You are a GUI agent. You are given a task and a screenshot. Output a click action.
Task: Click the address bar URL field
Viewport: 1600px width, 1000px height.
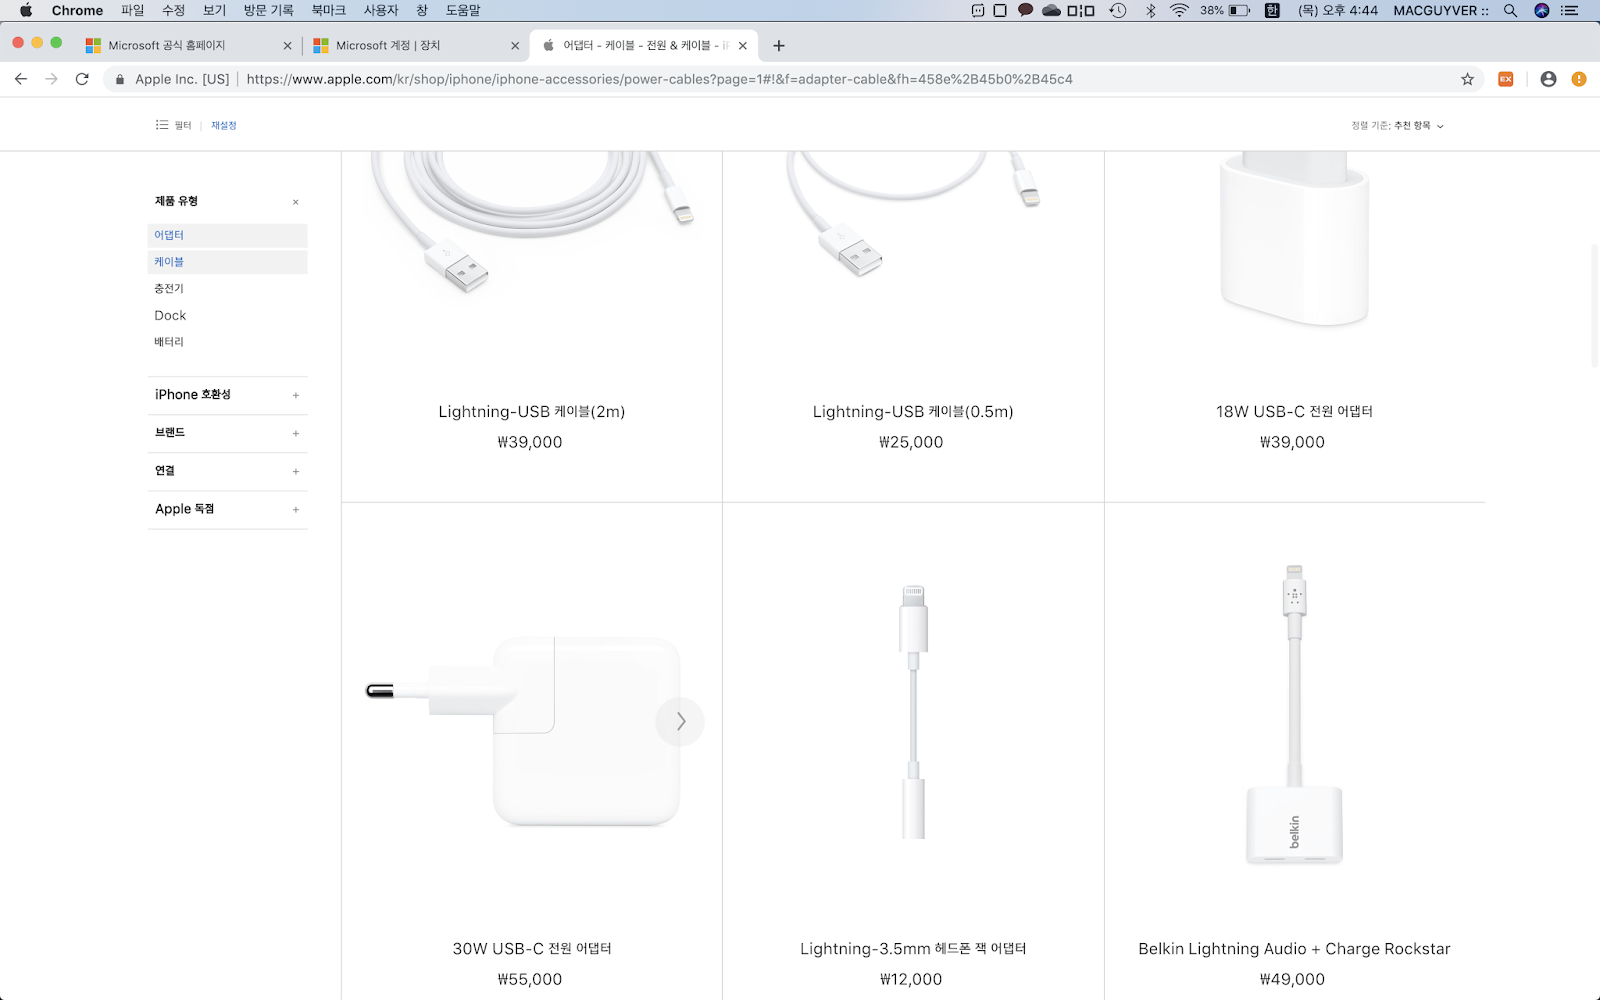tap(660, 79)
